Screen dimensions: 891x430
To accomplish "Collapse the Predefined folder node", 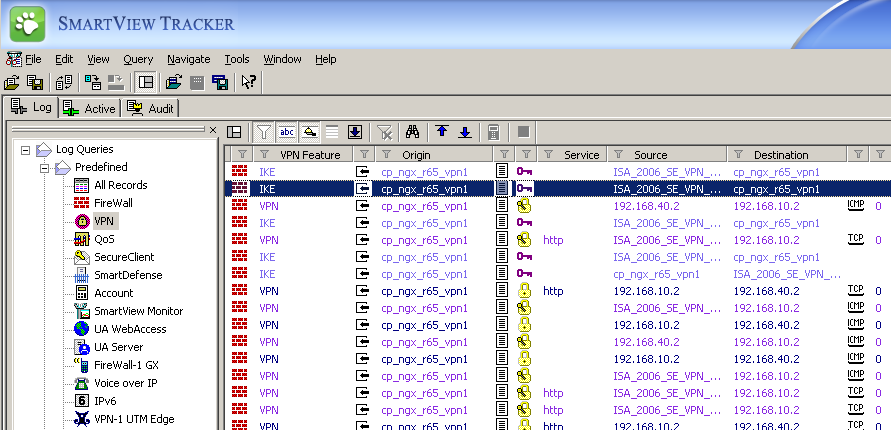I will [44, 168].
